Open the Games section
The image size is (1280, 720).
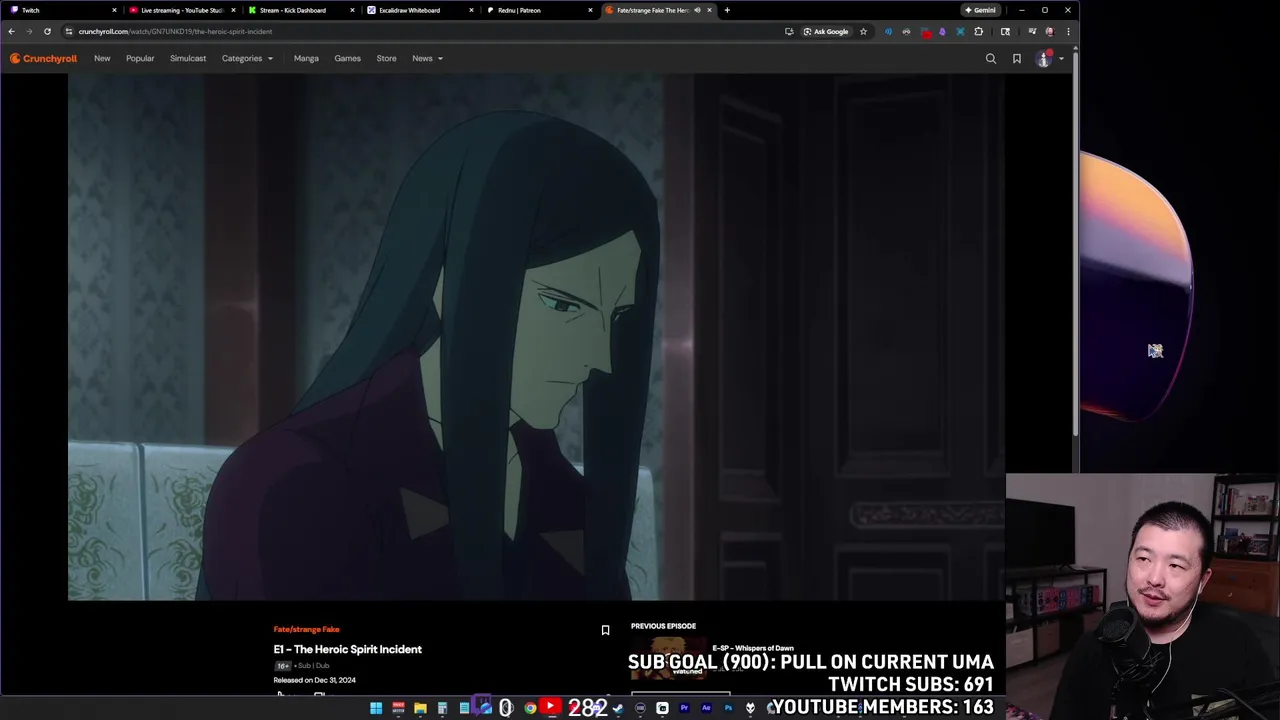point(347,58)
